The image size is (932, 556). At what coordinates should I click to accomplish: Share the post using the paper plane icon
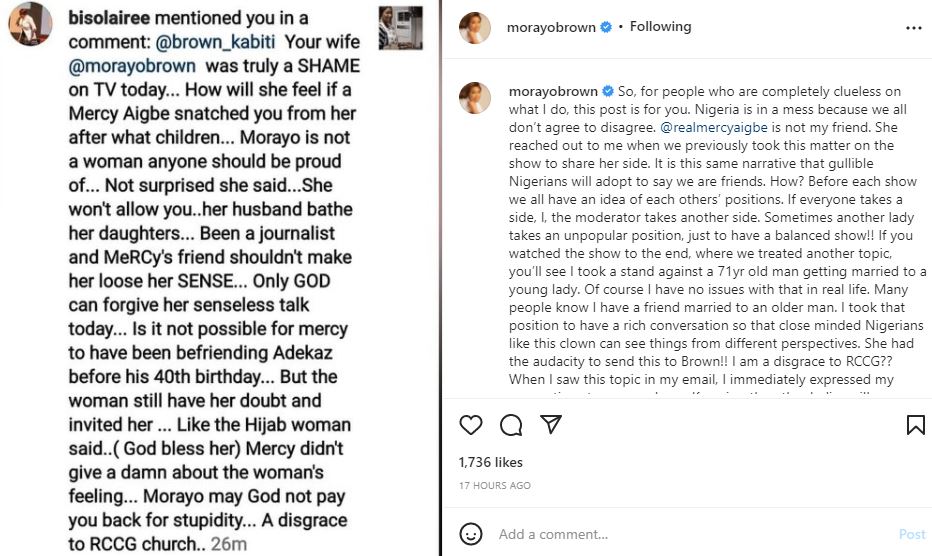(551, 425)
